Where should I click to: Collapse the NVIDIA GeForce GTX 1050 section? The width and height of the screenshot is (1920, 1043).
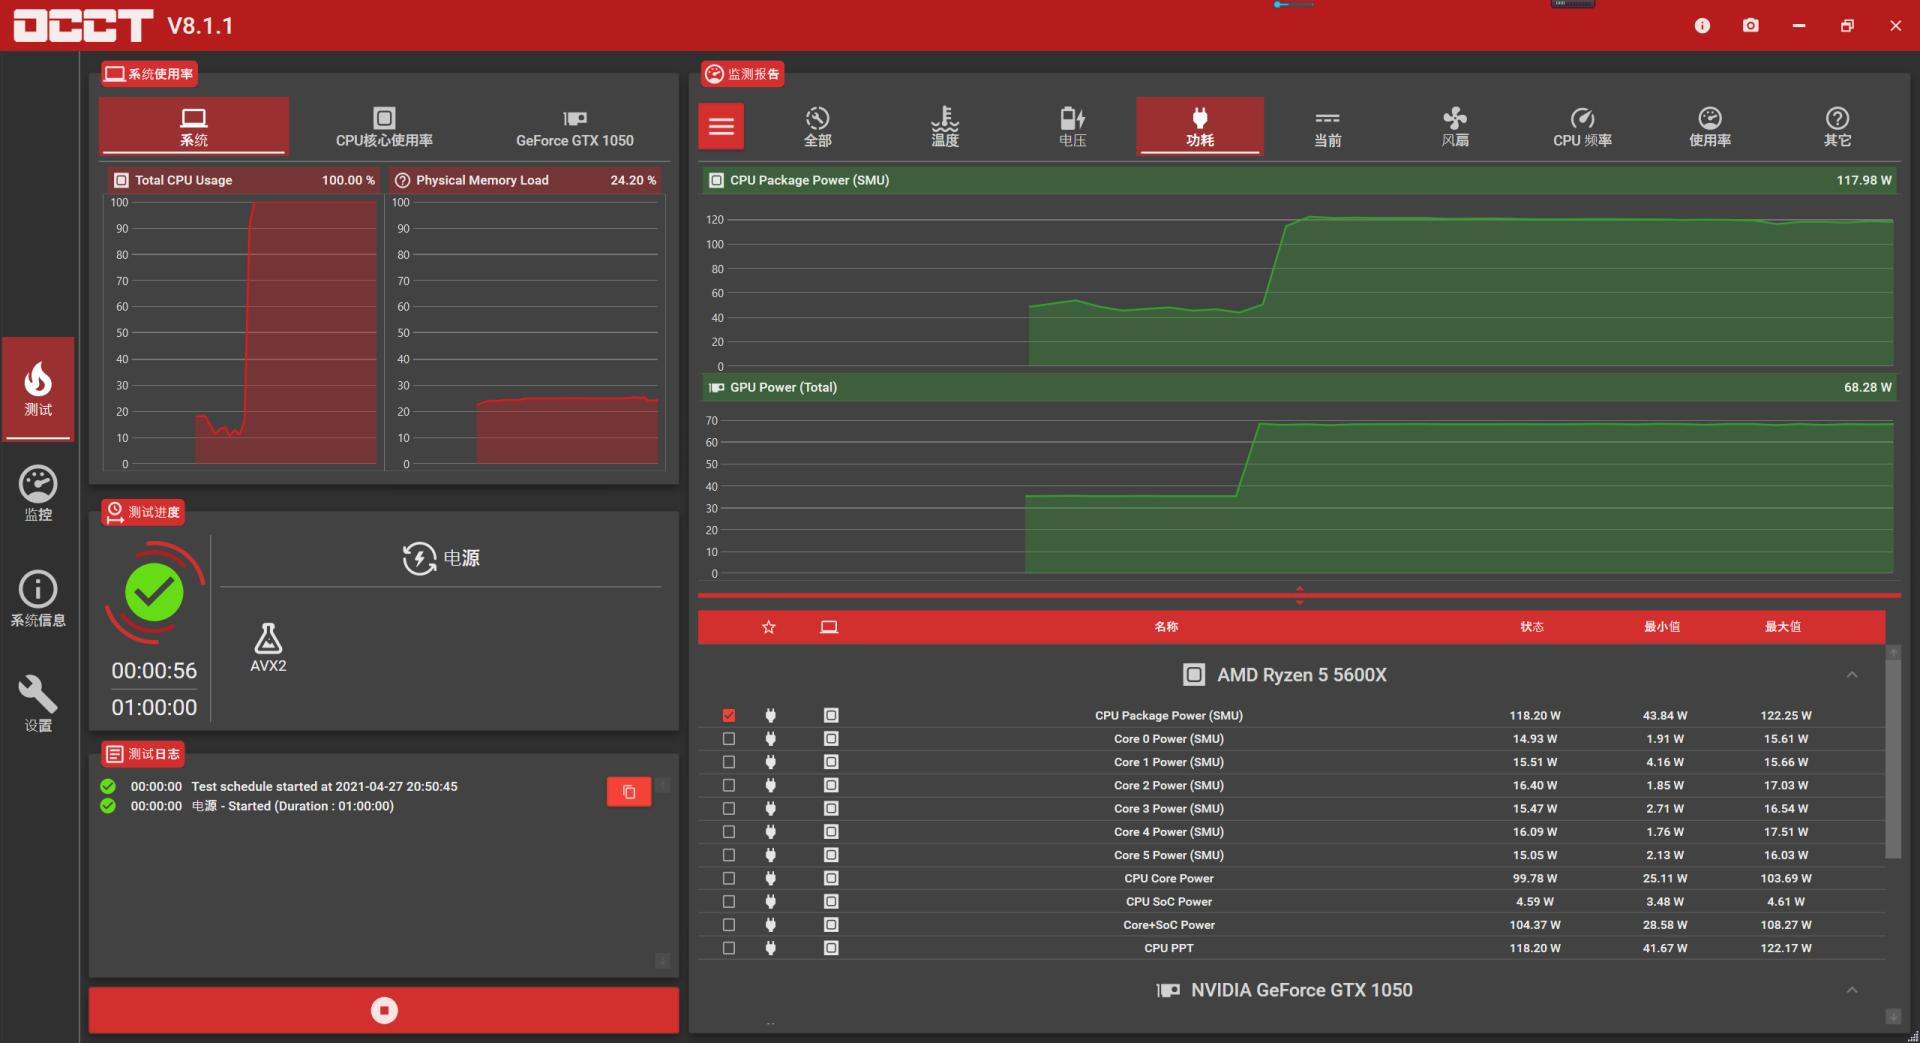point(1851,990)
